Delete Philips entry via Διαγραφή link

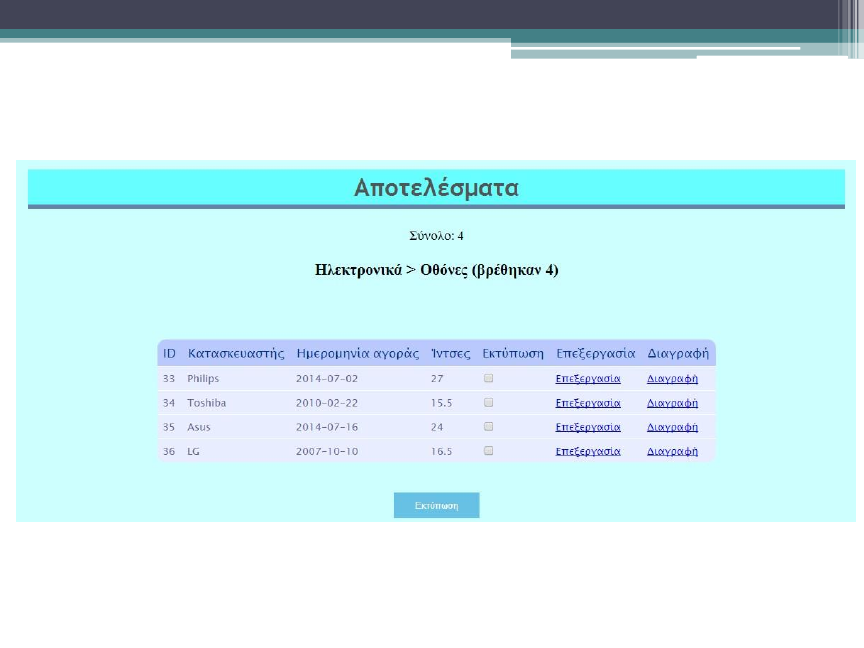[x=672, y=379]
